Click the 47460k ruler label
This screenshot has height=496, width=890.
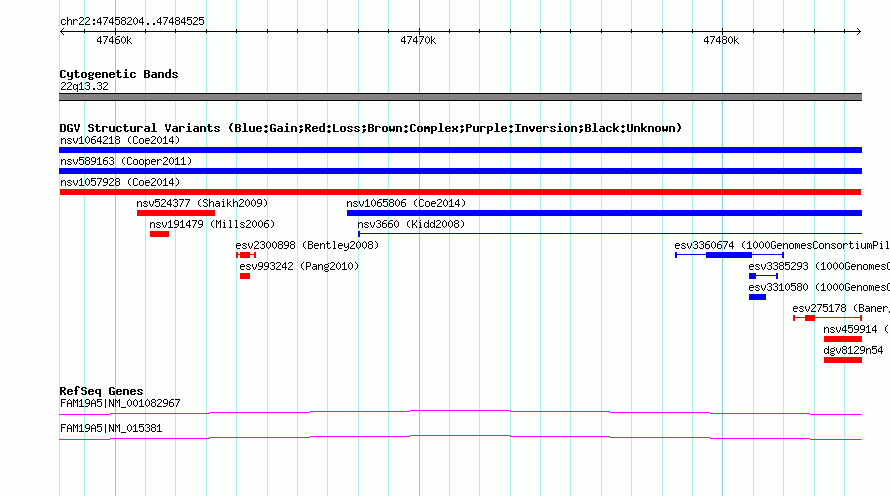coord(114,40)
